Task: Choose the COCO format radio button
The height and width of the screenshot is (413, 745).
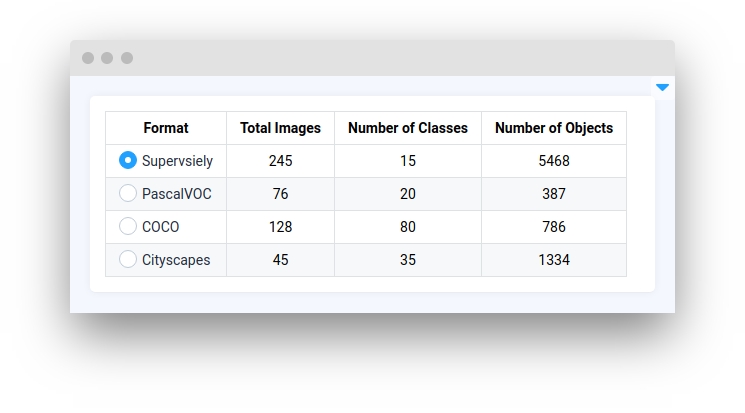Action: pyautogui.click(x=128, y=226)
